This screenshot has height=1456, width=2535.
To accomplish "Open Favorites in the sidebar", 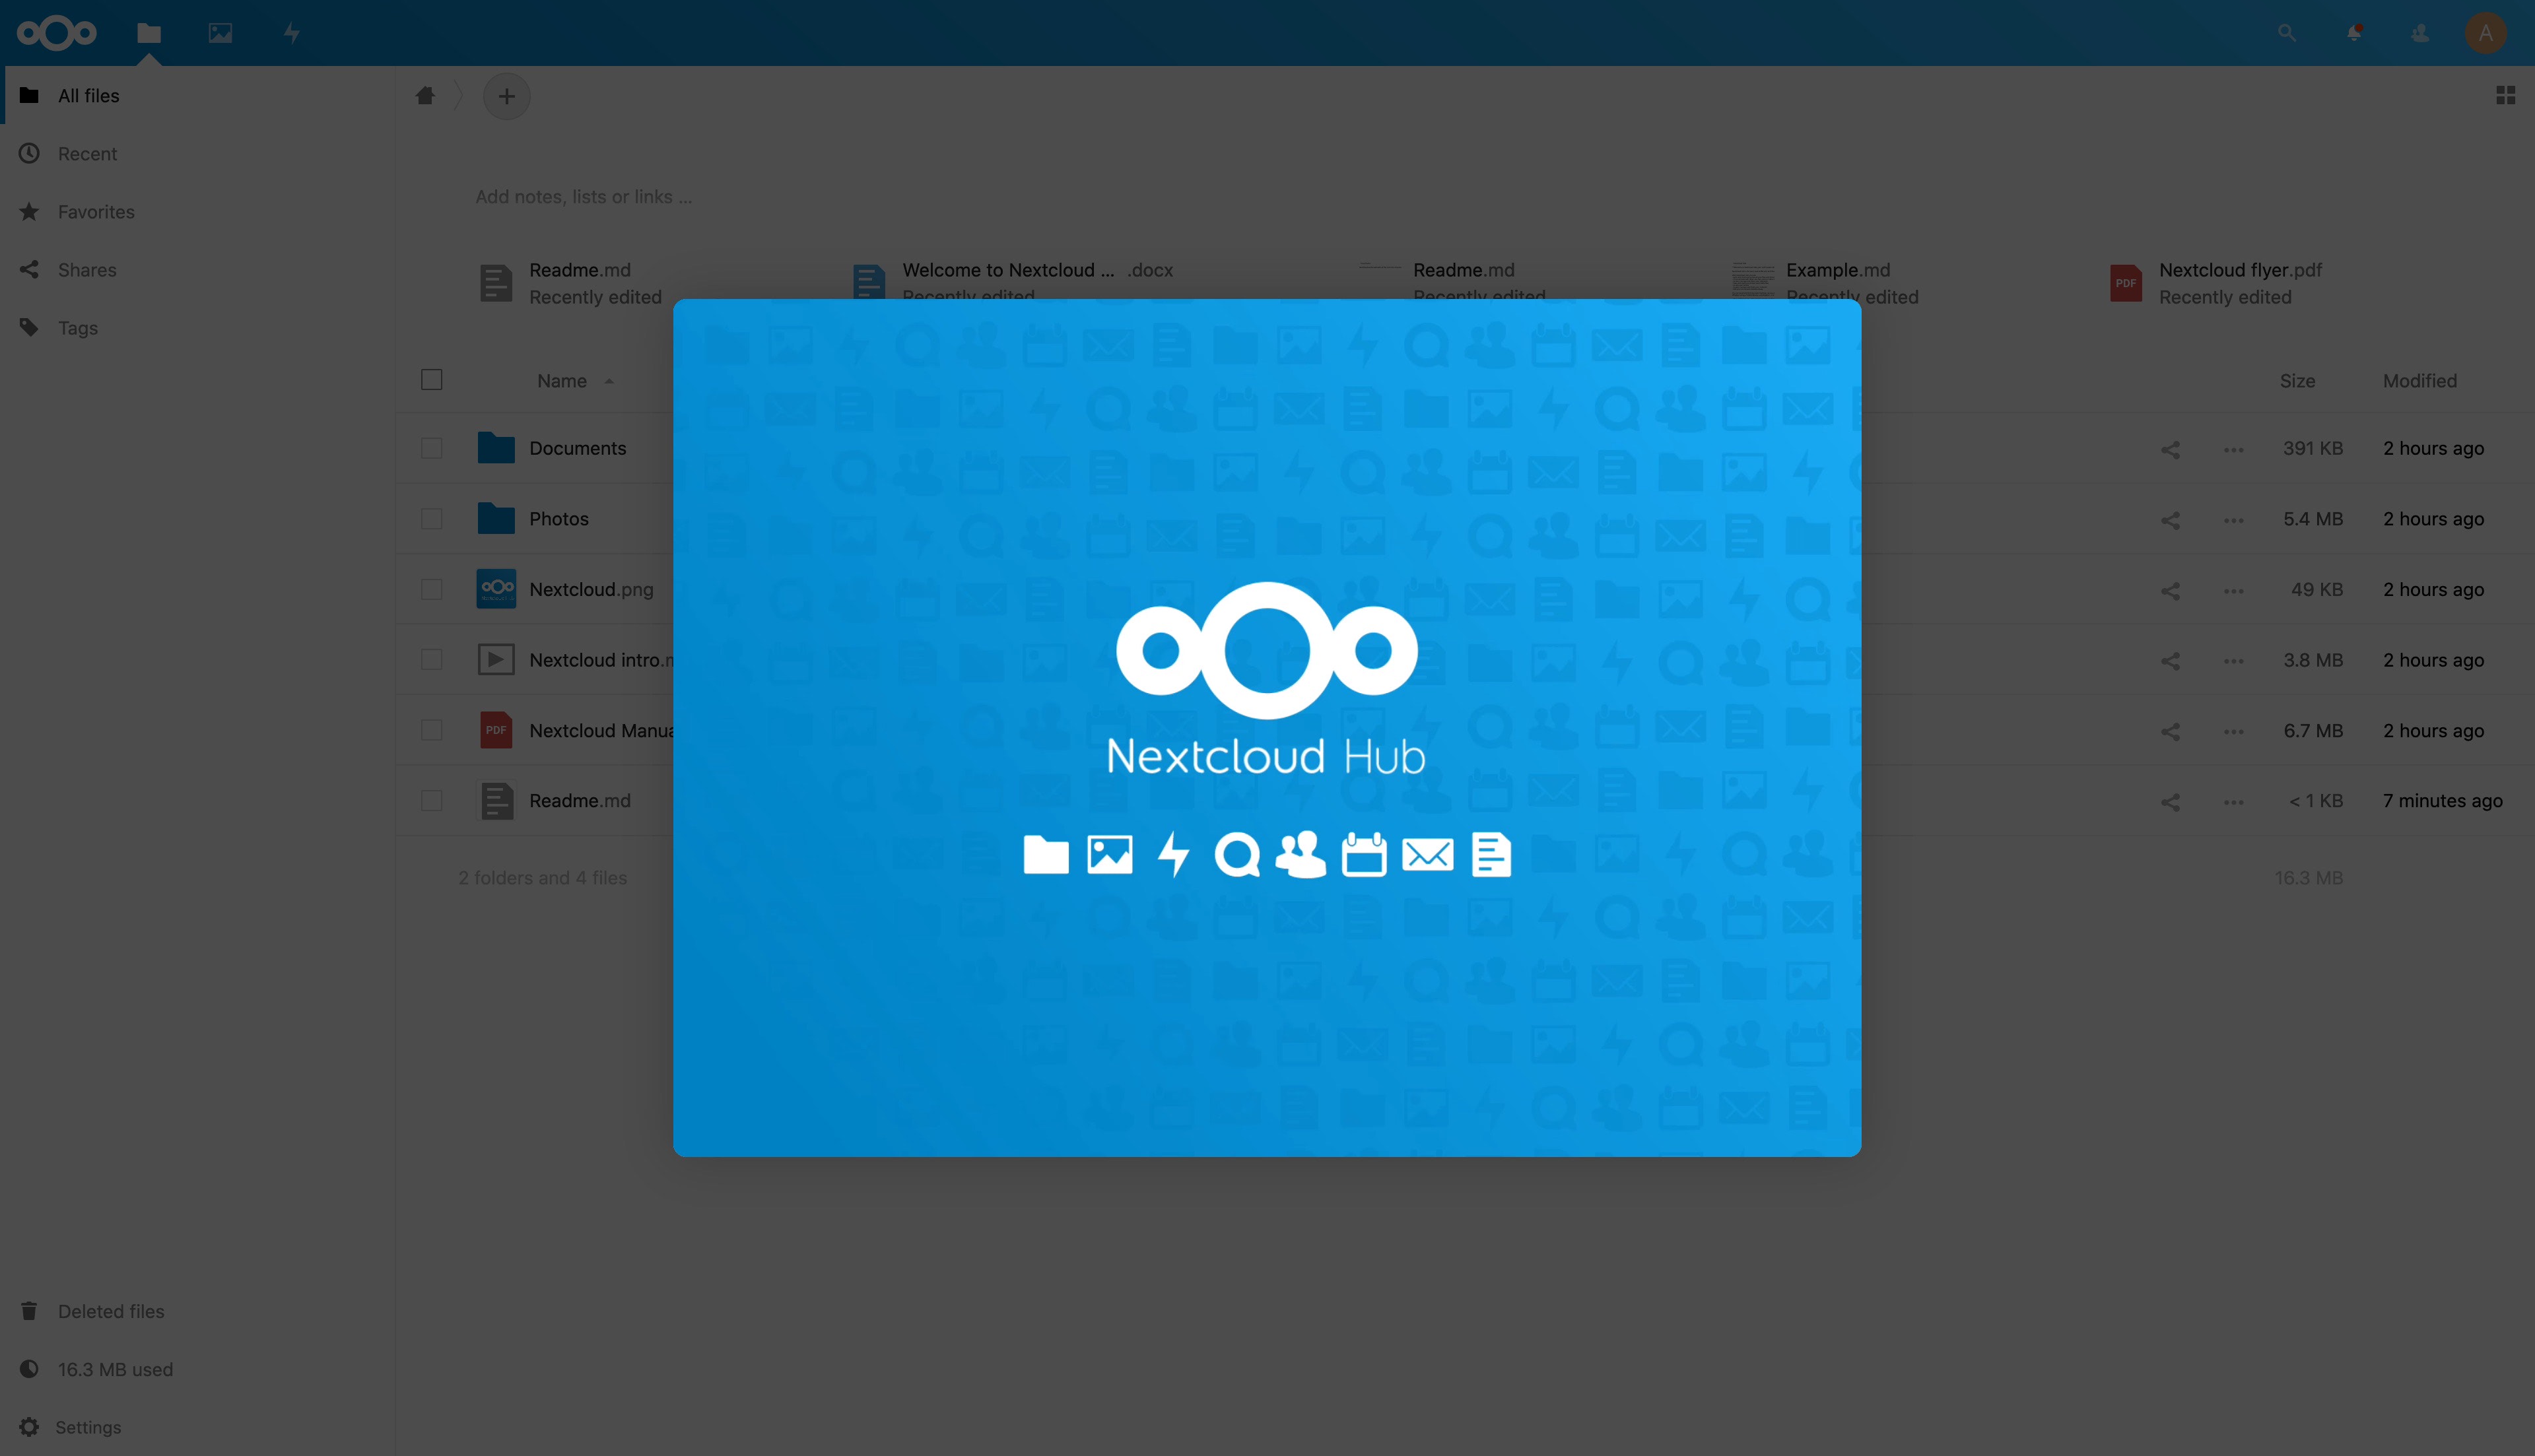I will [96, 212].
